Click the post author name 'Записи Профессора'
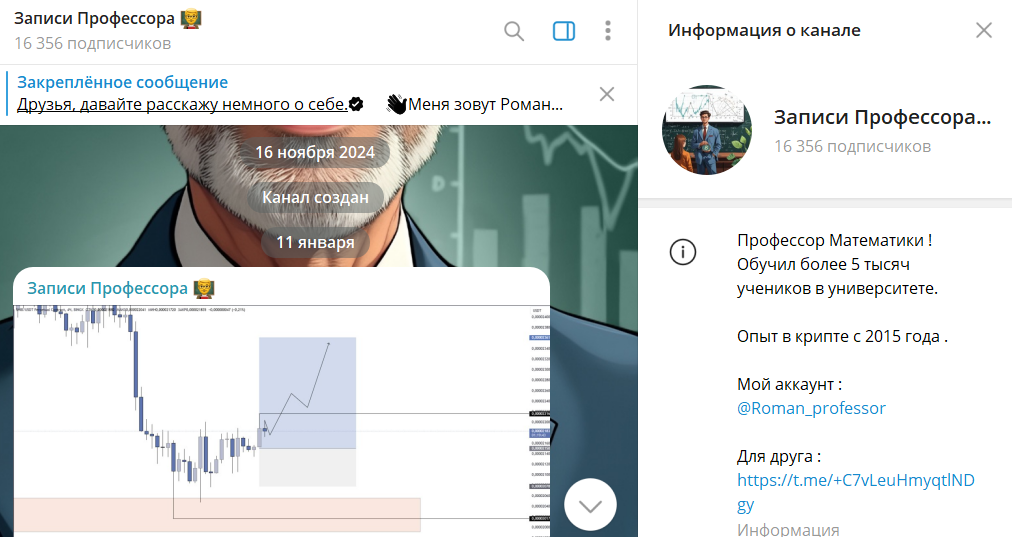Viewport: 1012px width, 537px height. pyautogui.click(x=107, y=289)
